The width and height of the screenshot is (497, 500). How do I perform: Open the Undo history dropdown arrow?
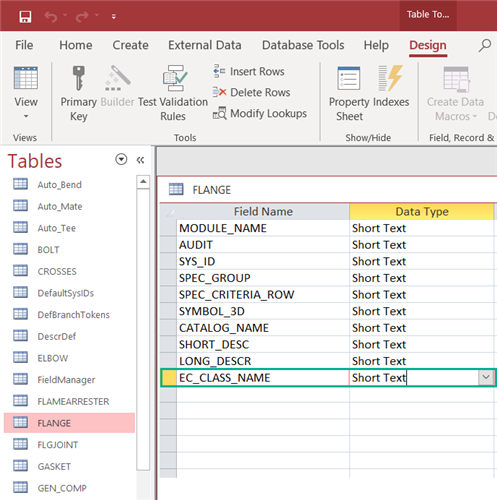65,15
